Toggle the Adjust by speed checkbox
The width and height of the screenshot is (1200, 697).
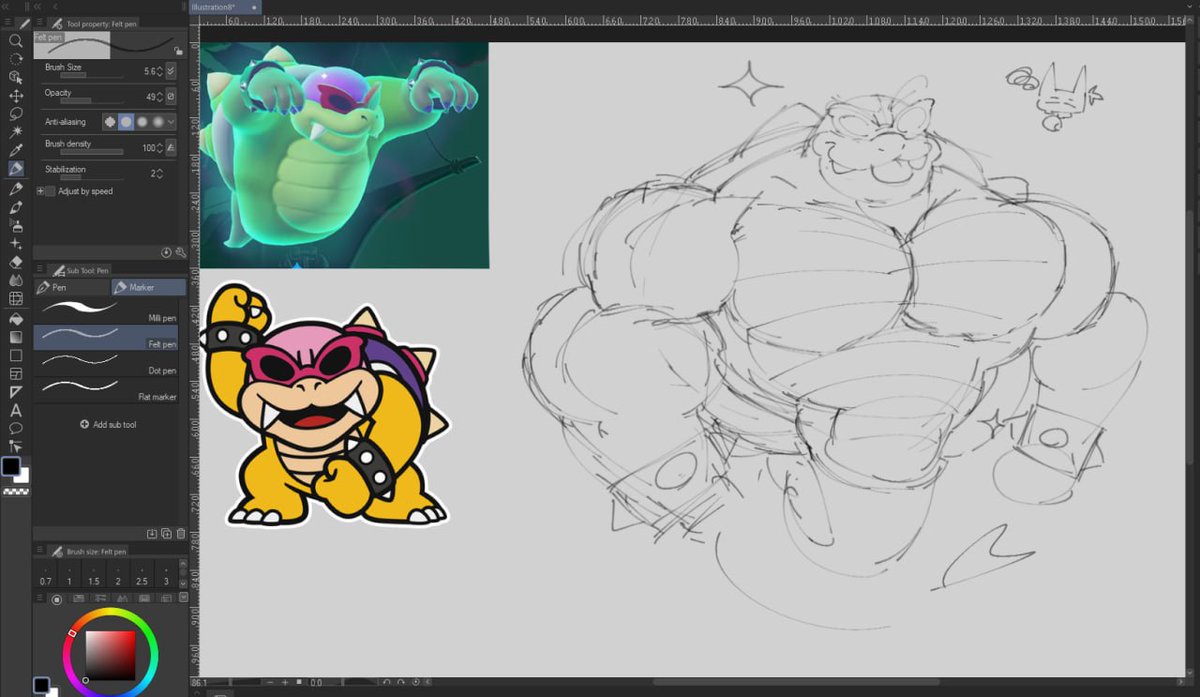(x=50, y=191)
